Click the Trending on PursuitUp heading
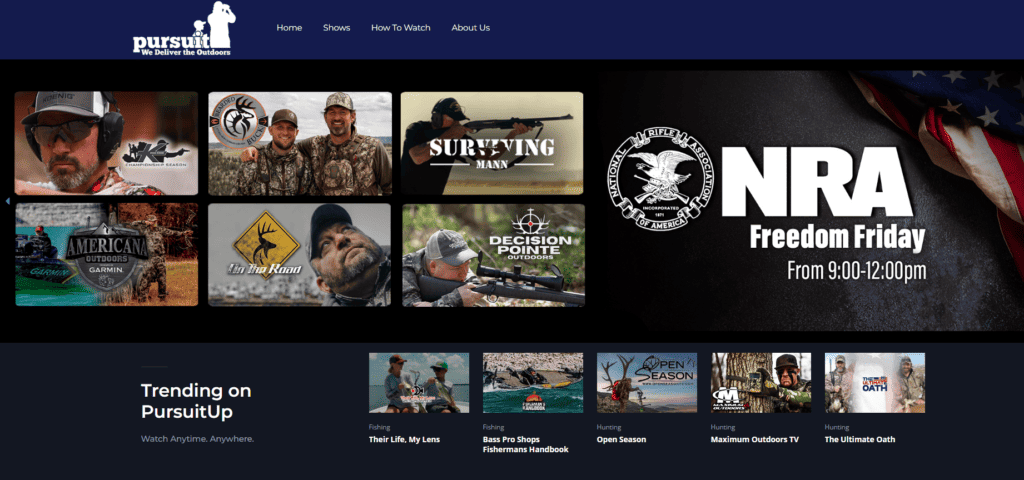Viewport: 1024px width, 480px height. [x=196, y=401]
